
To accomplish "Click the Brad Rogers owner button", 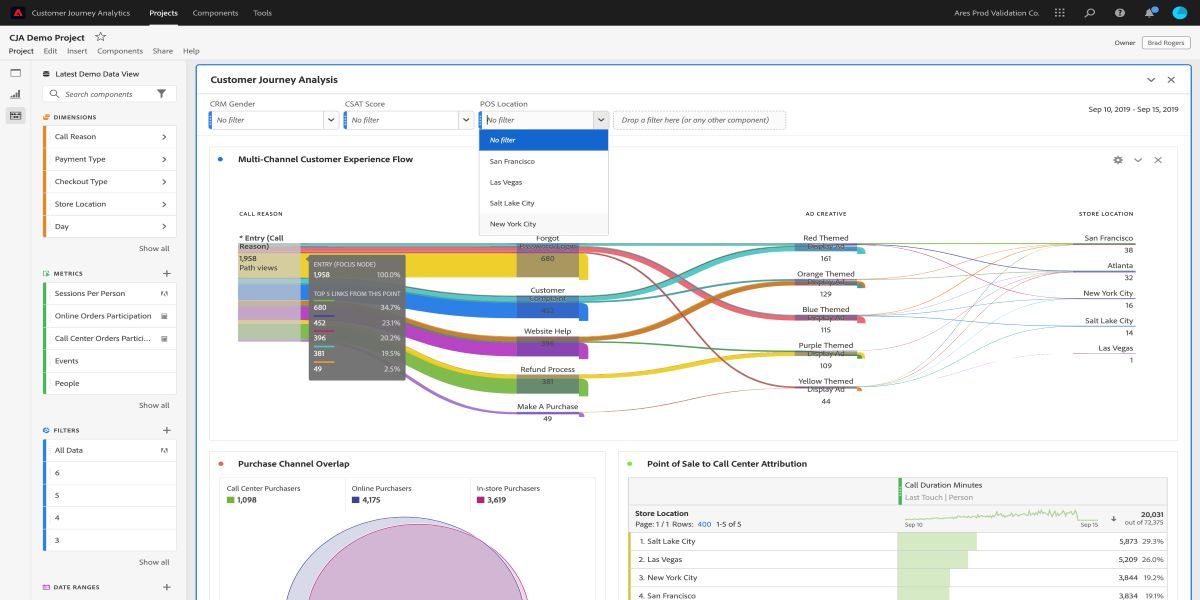I will coord(1166,43).
